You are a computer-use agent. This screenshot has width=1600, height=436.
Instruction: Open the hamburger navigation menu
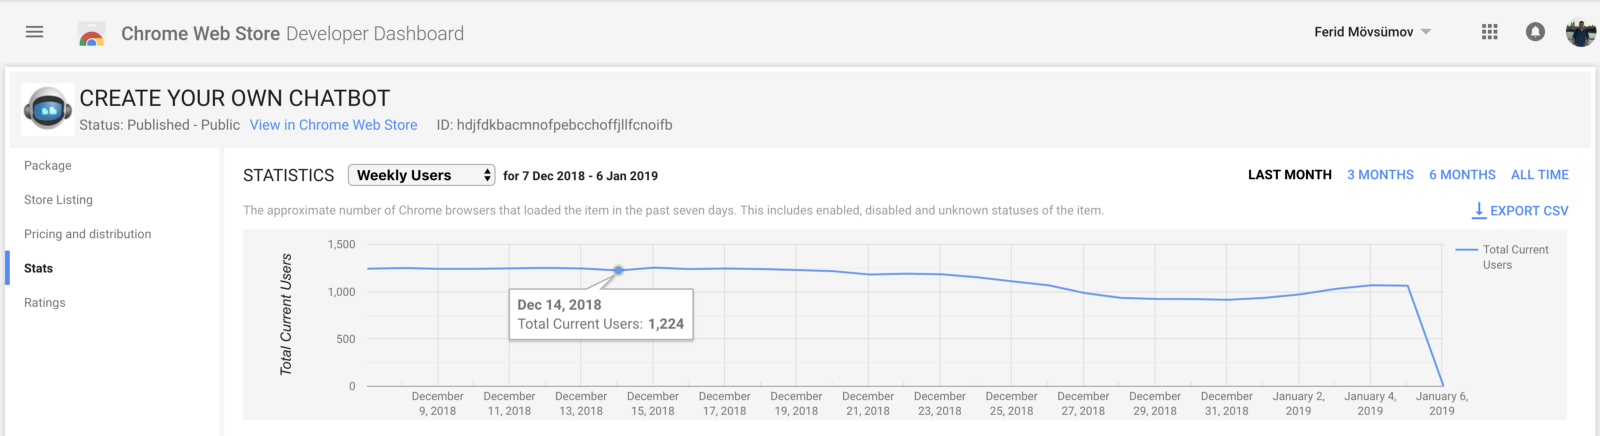click(34, 32)
